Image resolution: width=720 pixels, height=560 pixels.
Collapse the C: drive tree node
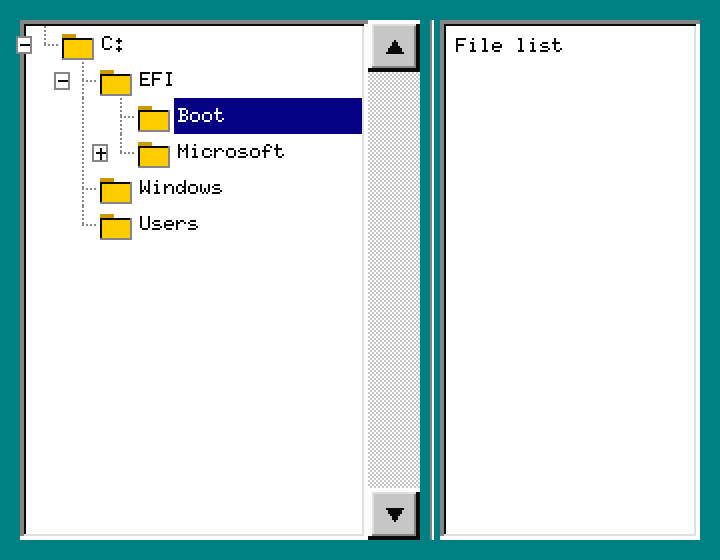[x=24, y=45]
